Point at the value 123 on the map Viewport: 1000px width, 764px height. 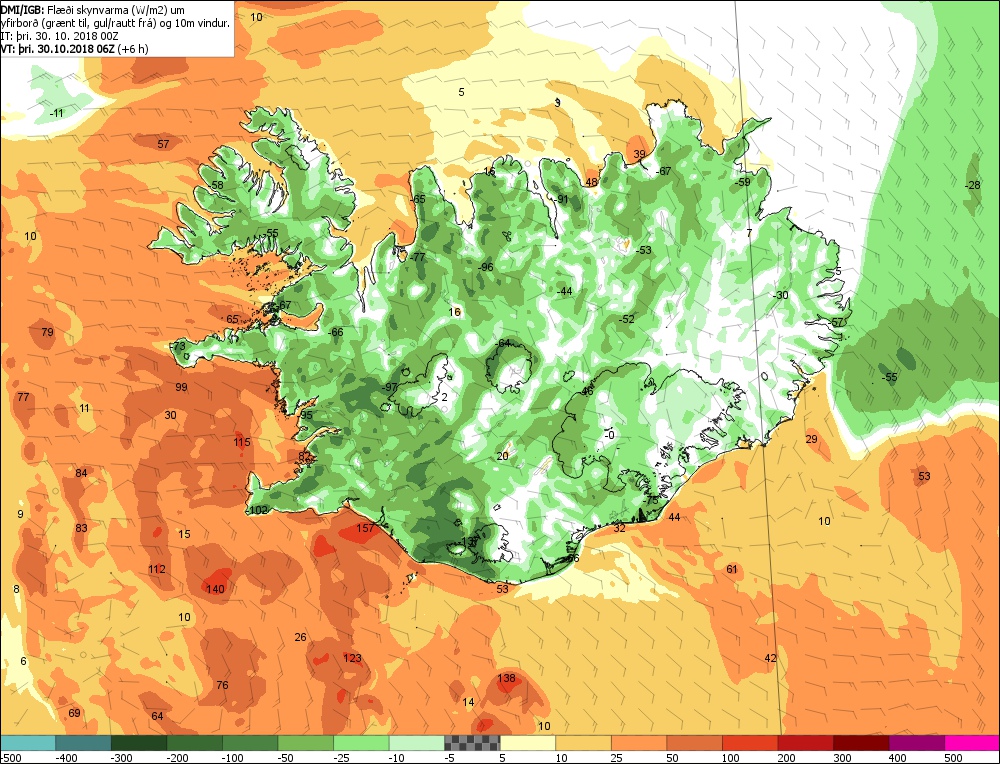pos(352,658)
